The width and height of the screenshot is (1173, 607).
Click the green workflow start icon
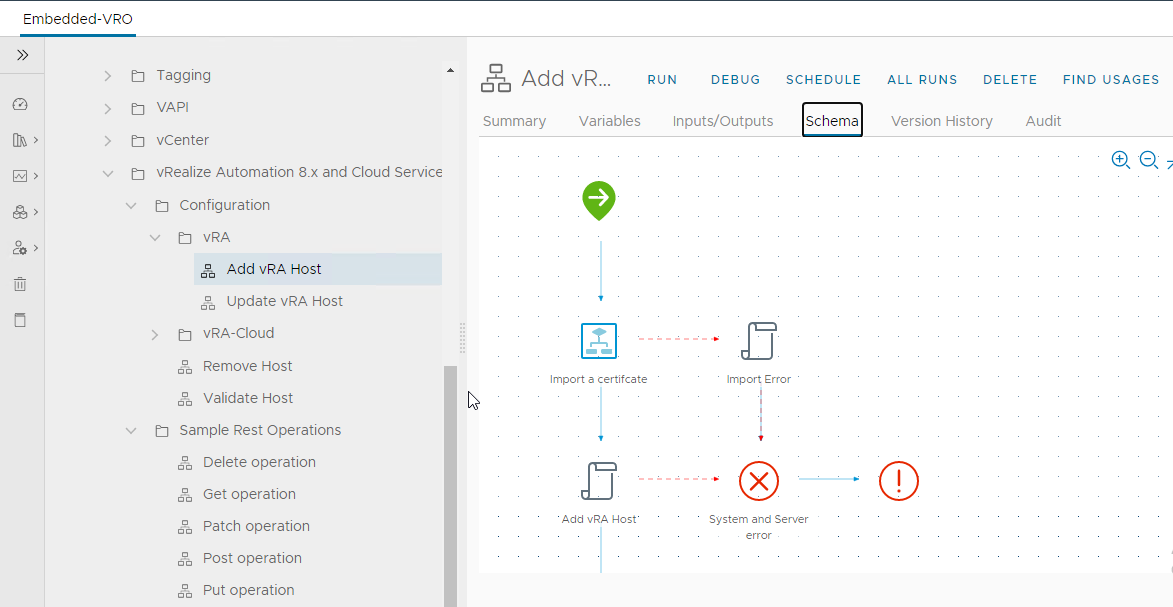(599, 200)
